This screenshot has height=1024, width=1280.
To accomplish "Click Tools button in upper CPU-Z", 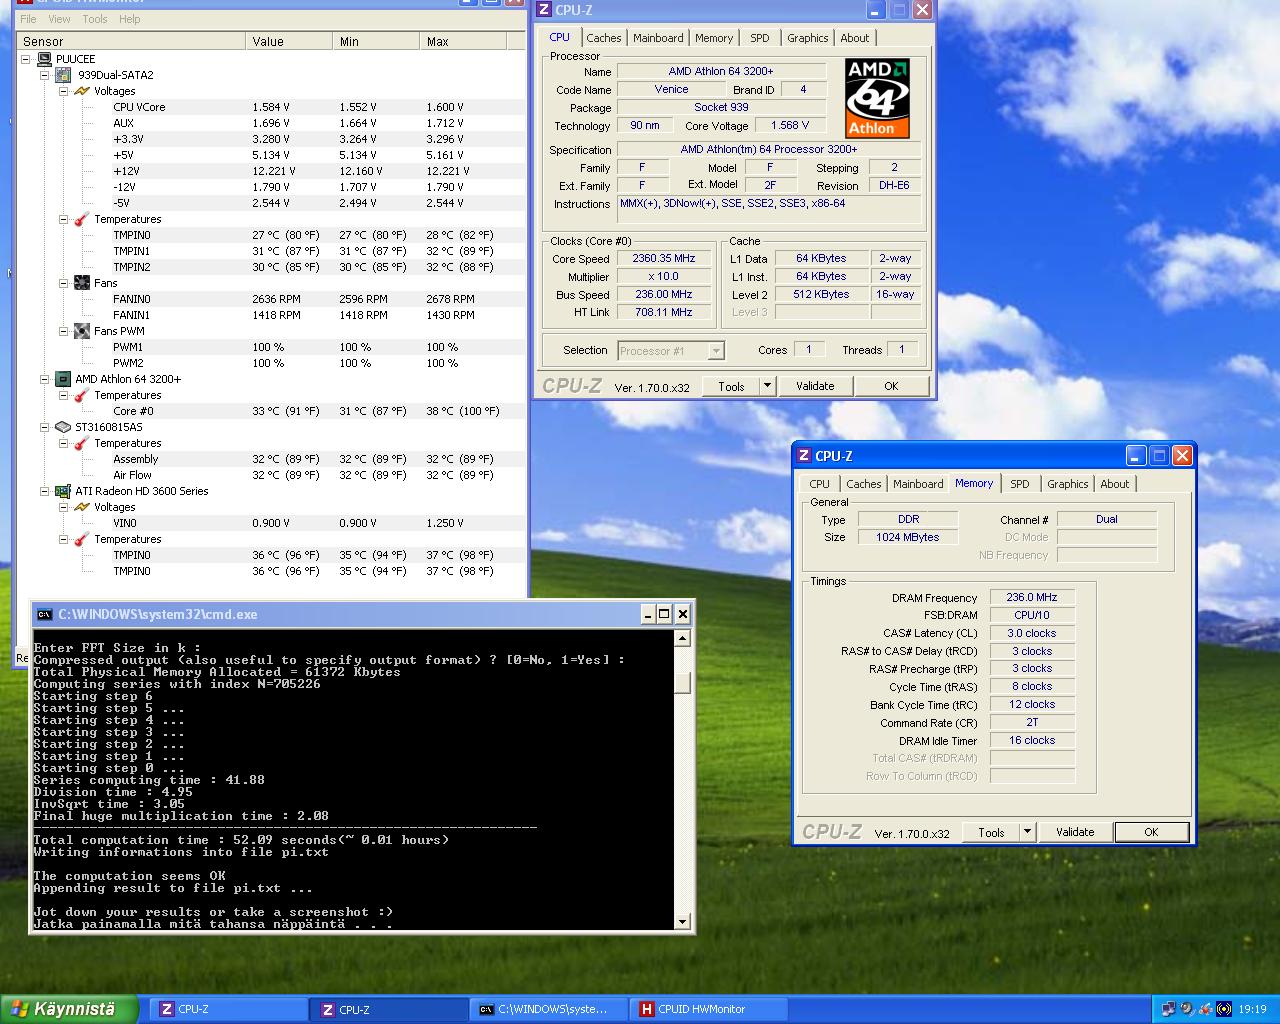I will coord(731,386).
